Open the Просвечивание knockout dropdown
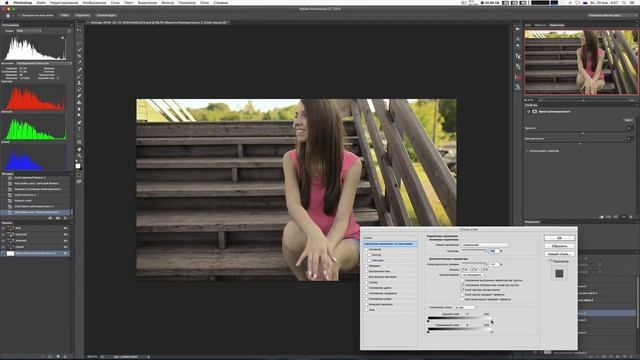Image resolution: width=640 pixels, height=360 pixels. 473,275
